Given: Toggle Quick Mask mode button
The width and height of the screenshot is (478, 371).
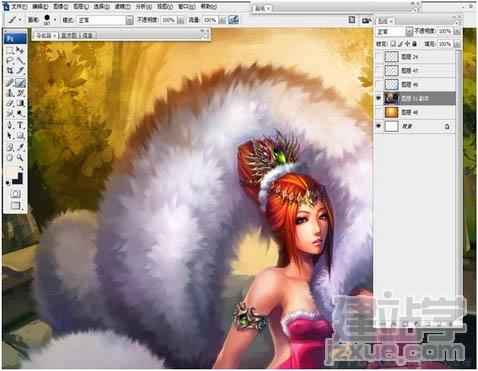Looking at the screenshot, I should point(15,194).
